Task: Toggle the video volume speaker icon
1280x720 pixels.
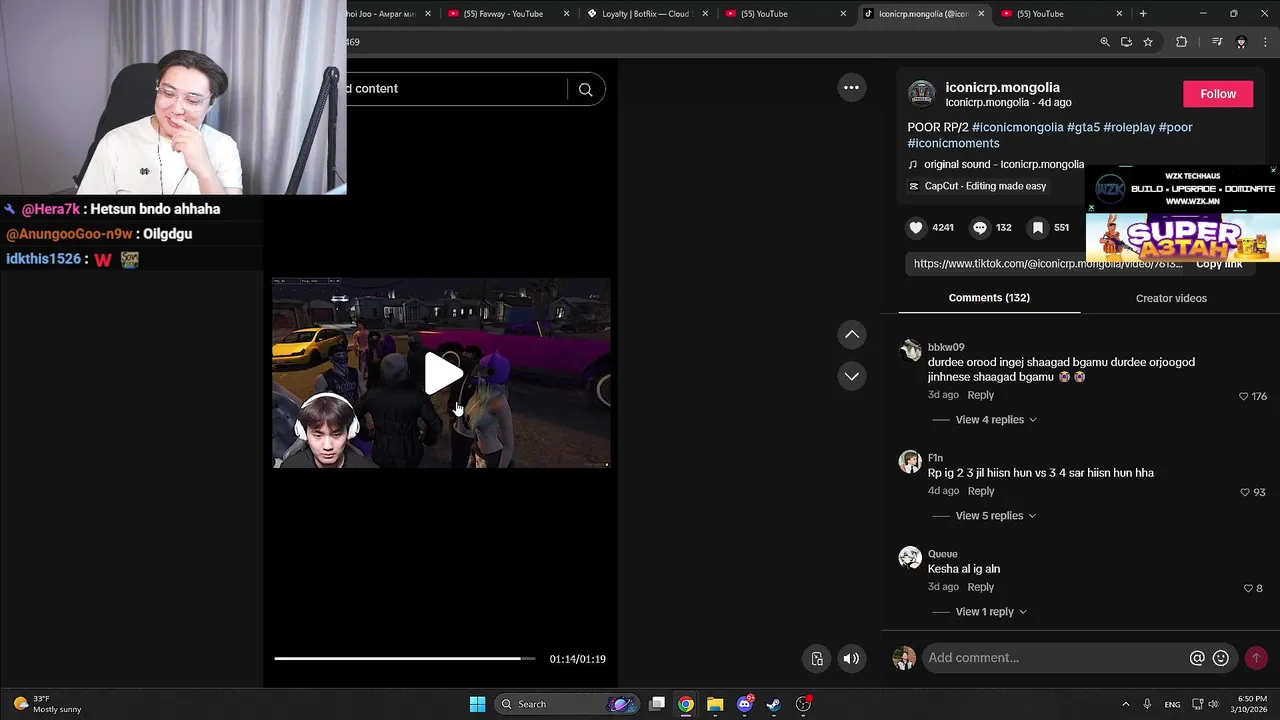Action: click(x=851, y=658)
